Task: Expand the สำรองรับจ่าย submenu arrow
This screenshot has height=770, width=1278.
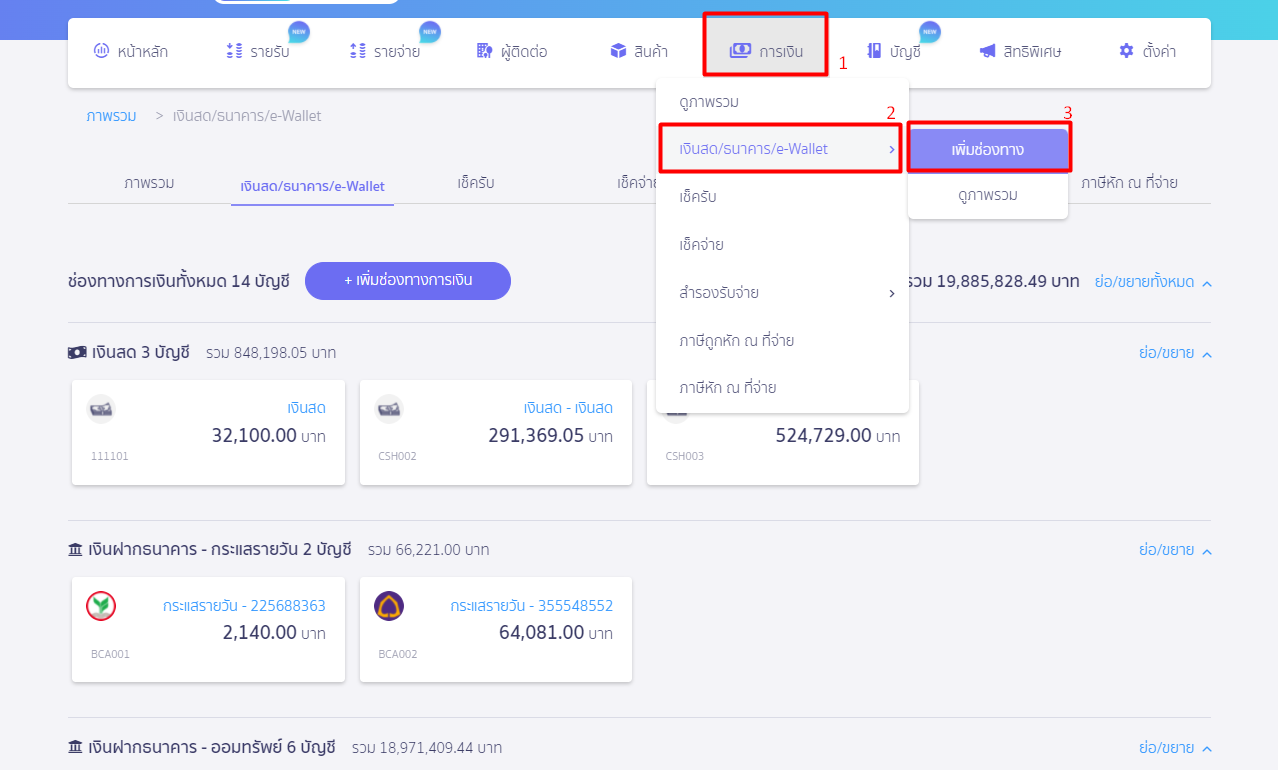Action: point(892,293)
